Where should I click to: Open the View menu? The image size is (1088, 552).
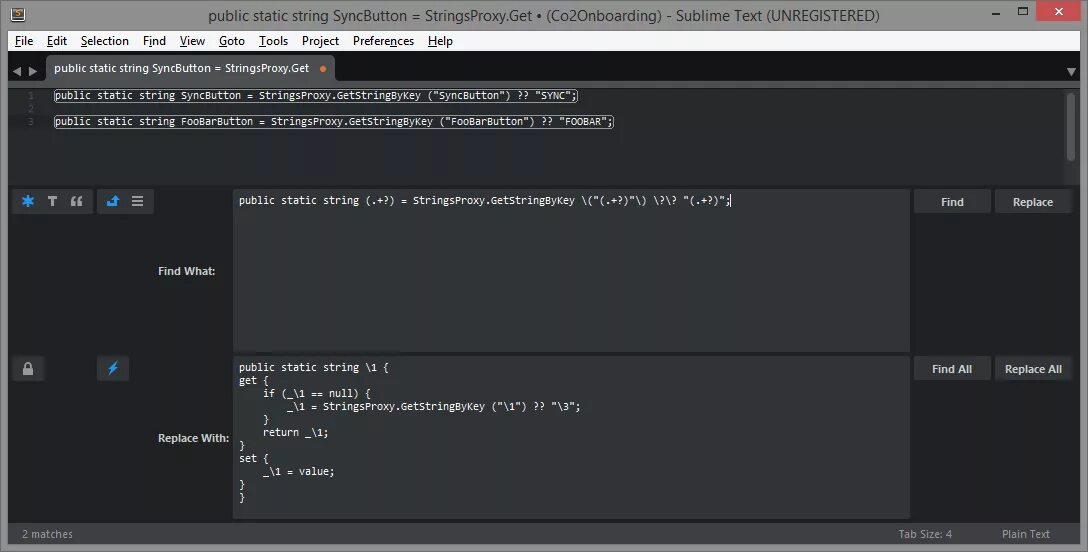(192, 41)
